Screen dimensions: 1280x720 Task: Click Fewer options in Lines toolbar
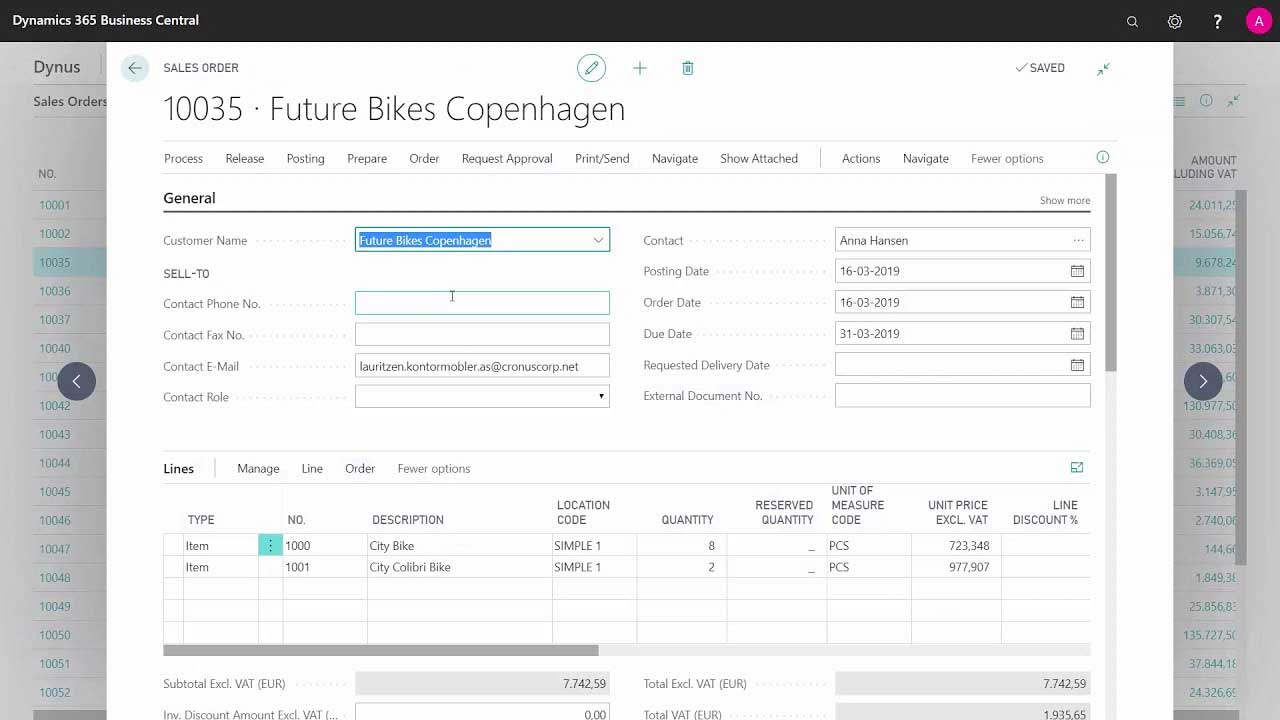click(x=433, y=468)
